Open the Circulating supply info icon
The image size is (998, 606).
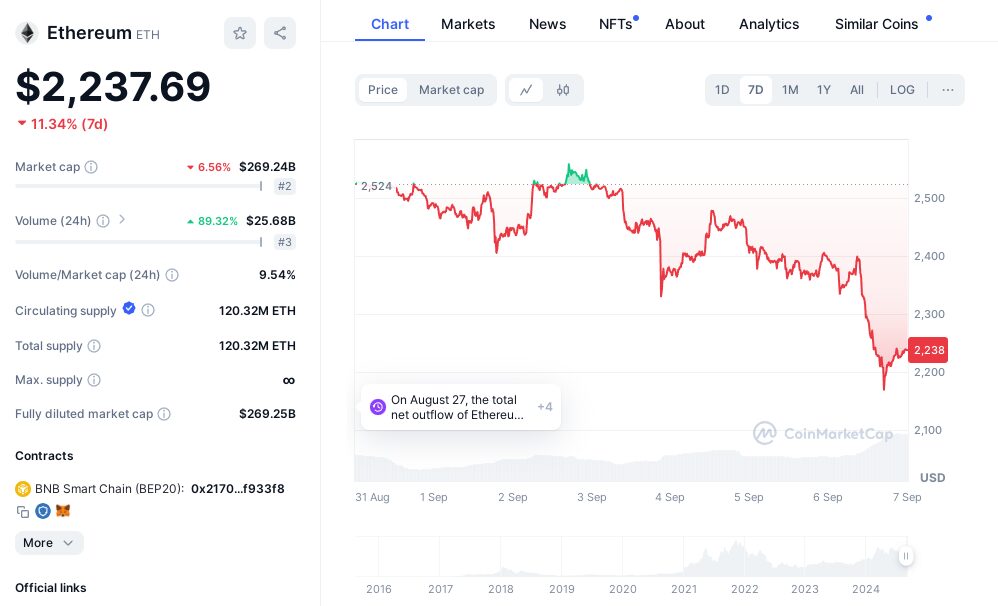pyautogui.click(x=148, y=311)
